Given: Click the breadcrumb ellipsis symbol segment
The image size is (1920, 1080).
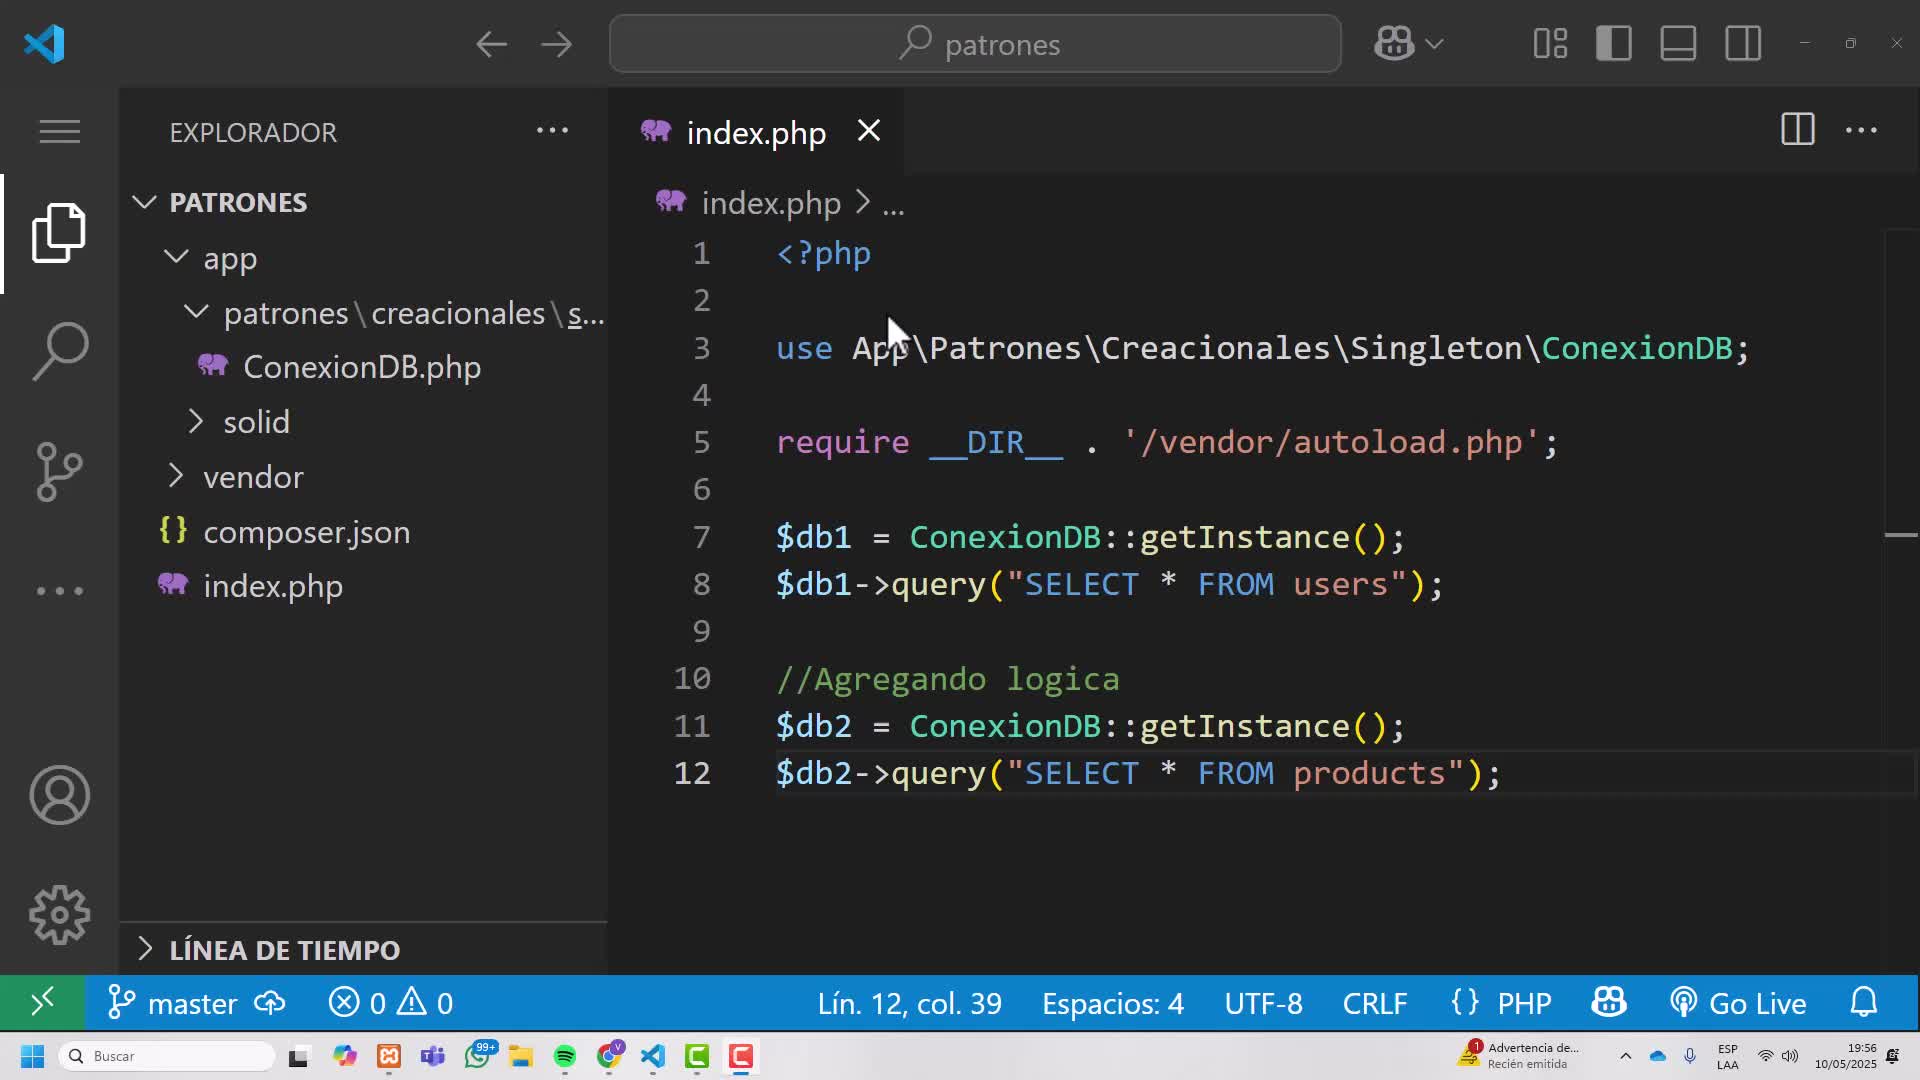Looking at the screenshot, I should pos(893,205).
